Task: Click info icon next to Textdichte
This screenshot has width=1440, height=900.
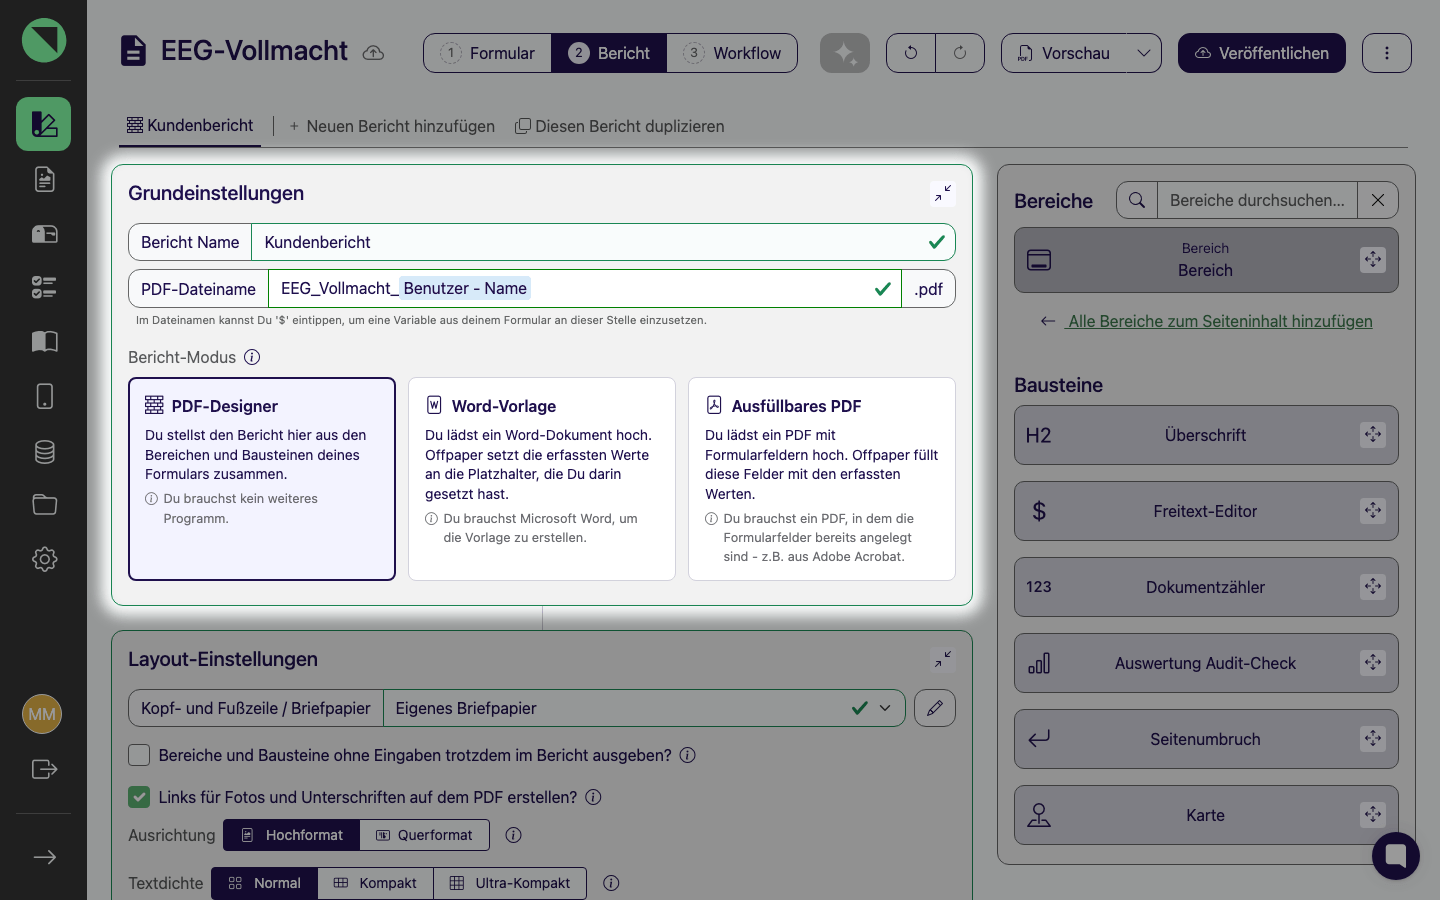Action: 612,883
